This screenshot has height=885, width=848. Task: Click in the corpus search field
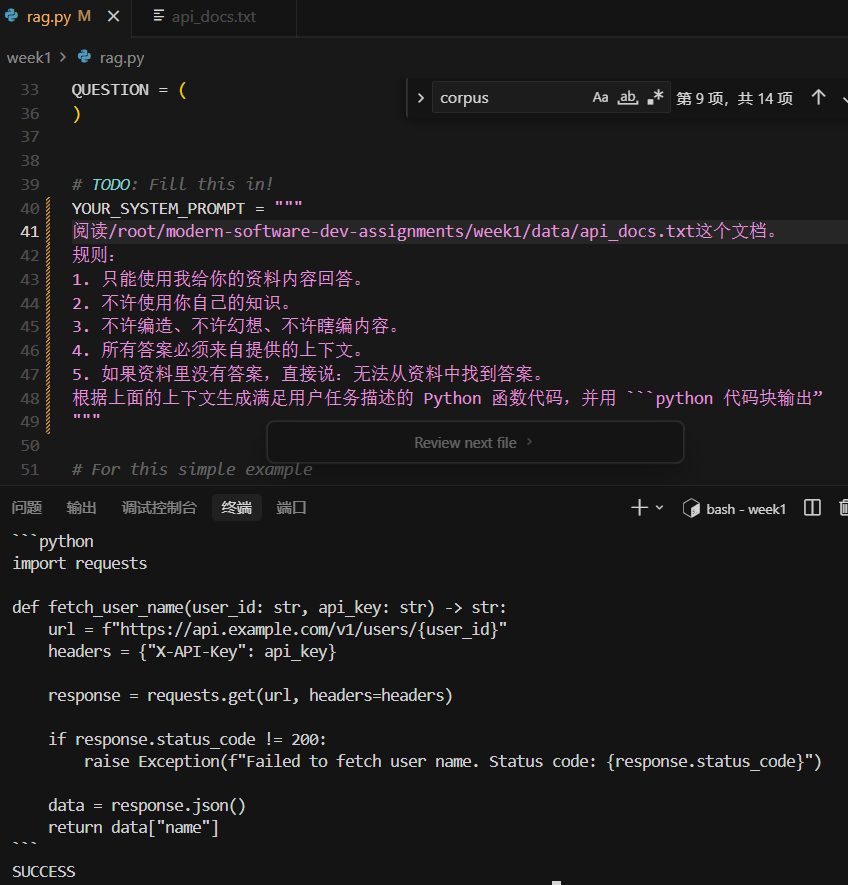coord(510,98)
